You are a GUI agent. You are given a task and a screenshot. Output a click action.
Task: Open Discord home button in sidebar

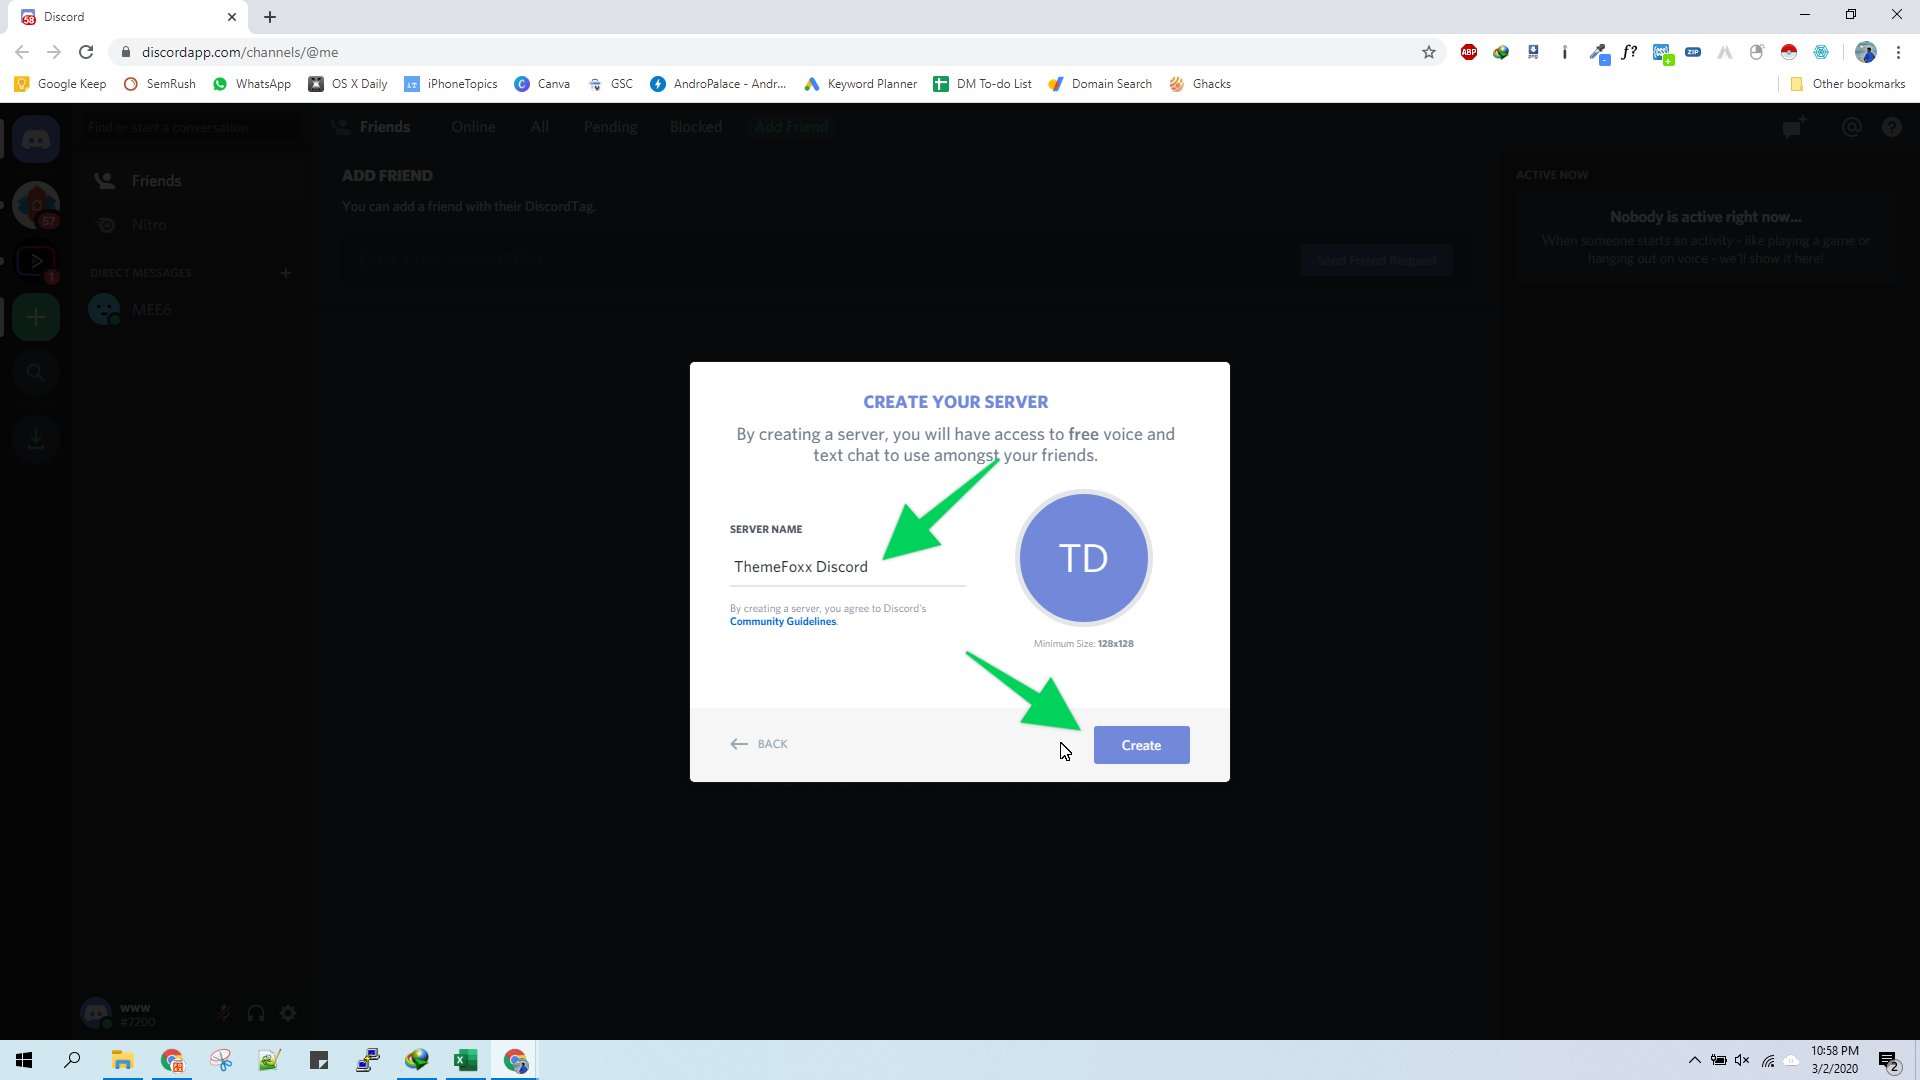[x=36, y=140]
